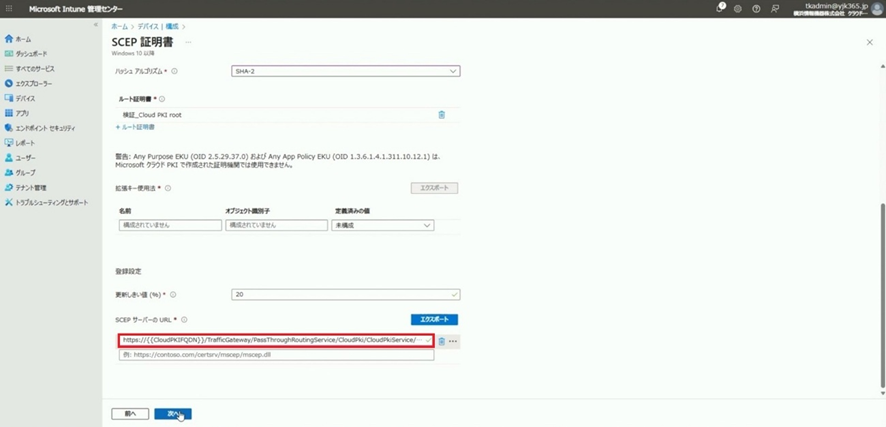Viewport: 886px width, 427px height.
Task: Open the notifications bell icon
Action: 720,8
